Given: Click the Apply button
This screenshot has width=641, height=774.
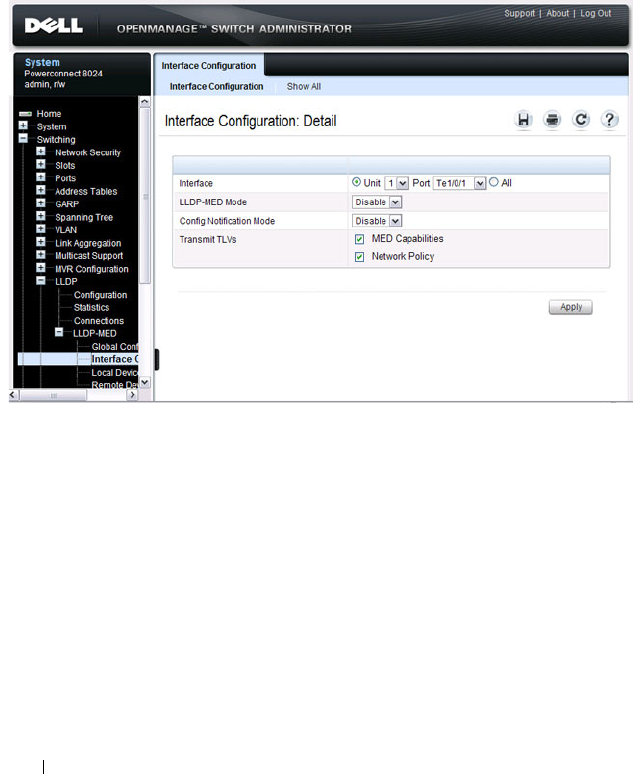Looking at the screenshot, I should click(x=570, y=307).
